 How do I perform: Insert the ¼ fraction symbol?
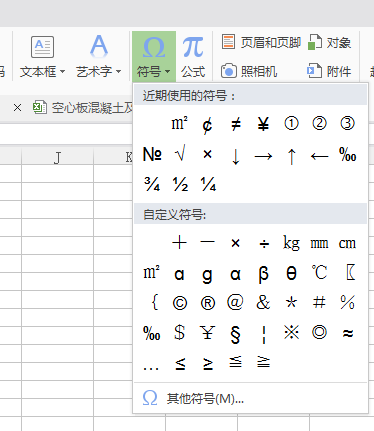point(208,184)
